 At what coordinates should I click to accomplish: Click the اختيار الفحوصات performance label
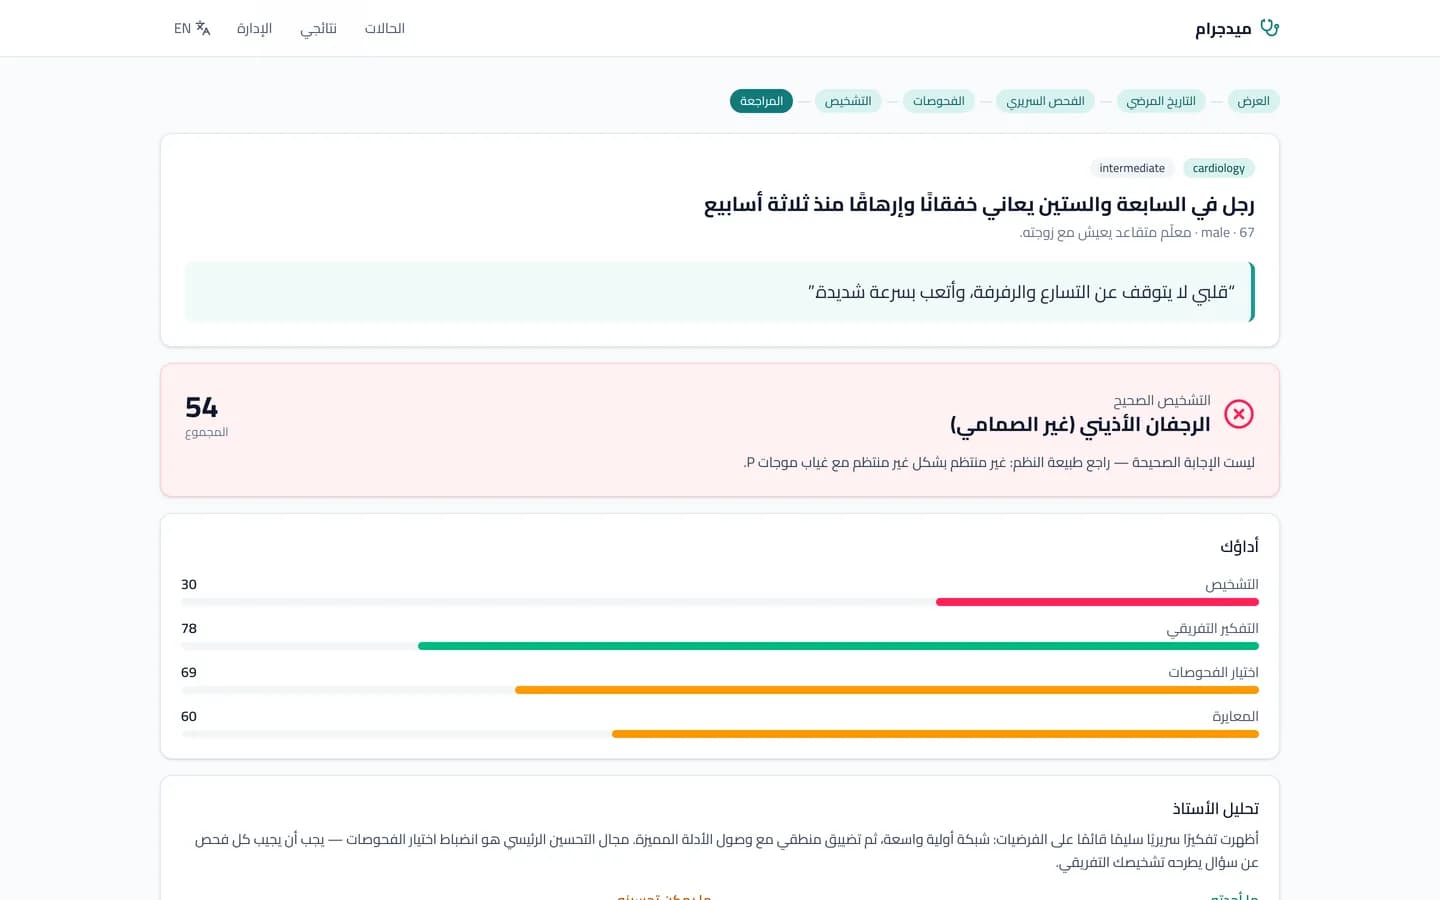pos(1213,672)
